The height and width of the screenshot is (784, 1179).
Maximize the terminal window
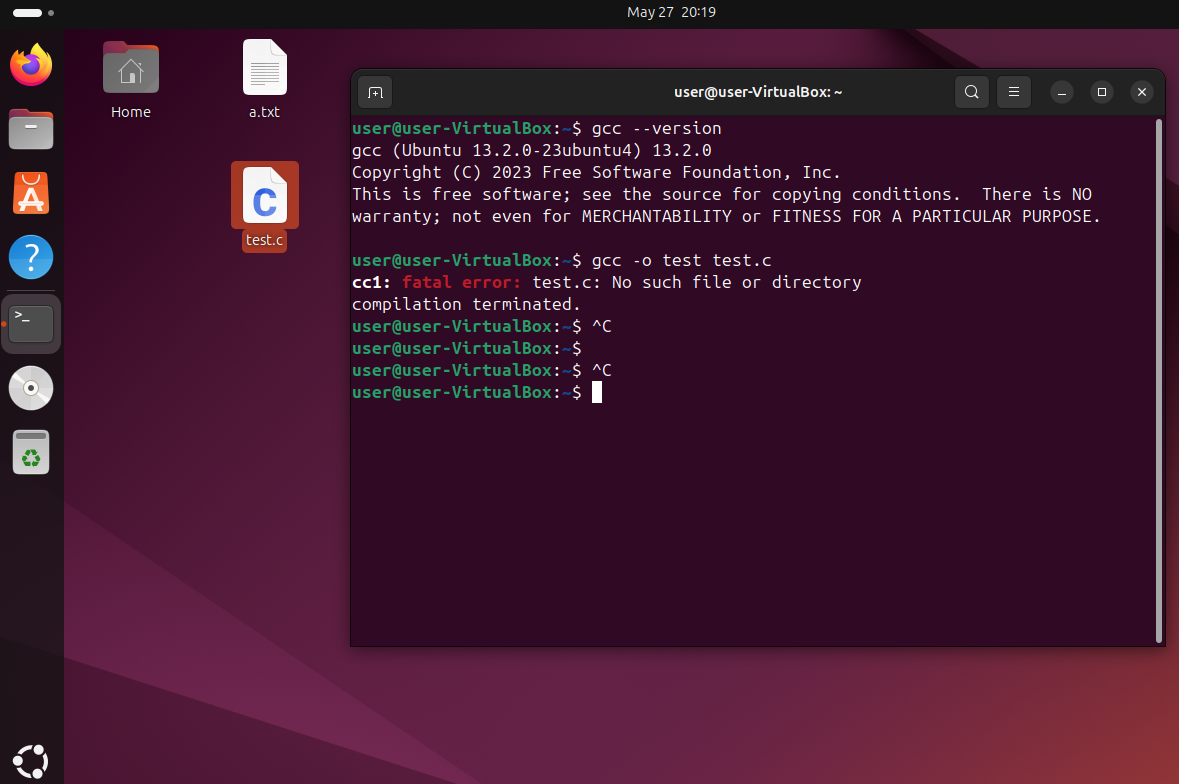tap(1102, 92)
